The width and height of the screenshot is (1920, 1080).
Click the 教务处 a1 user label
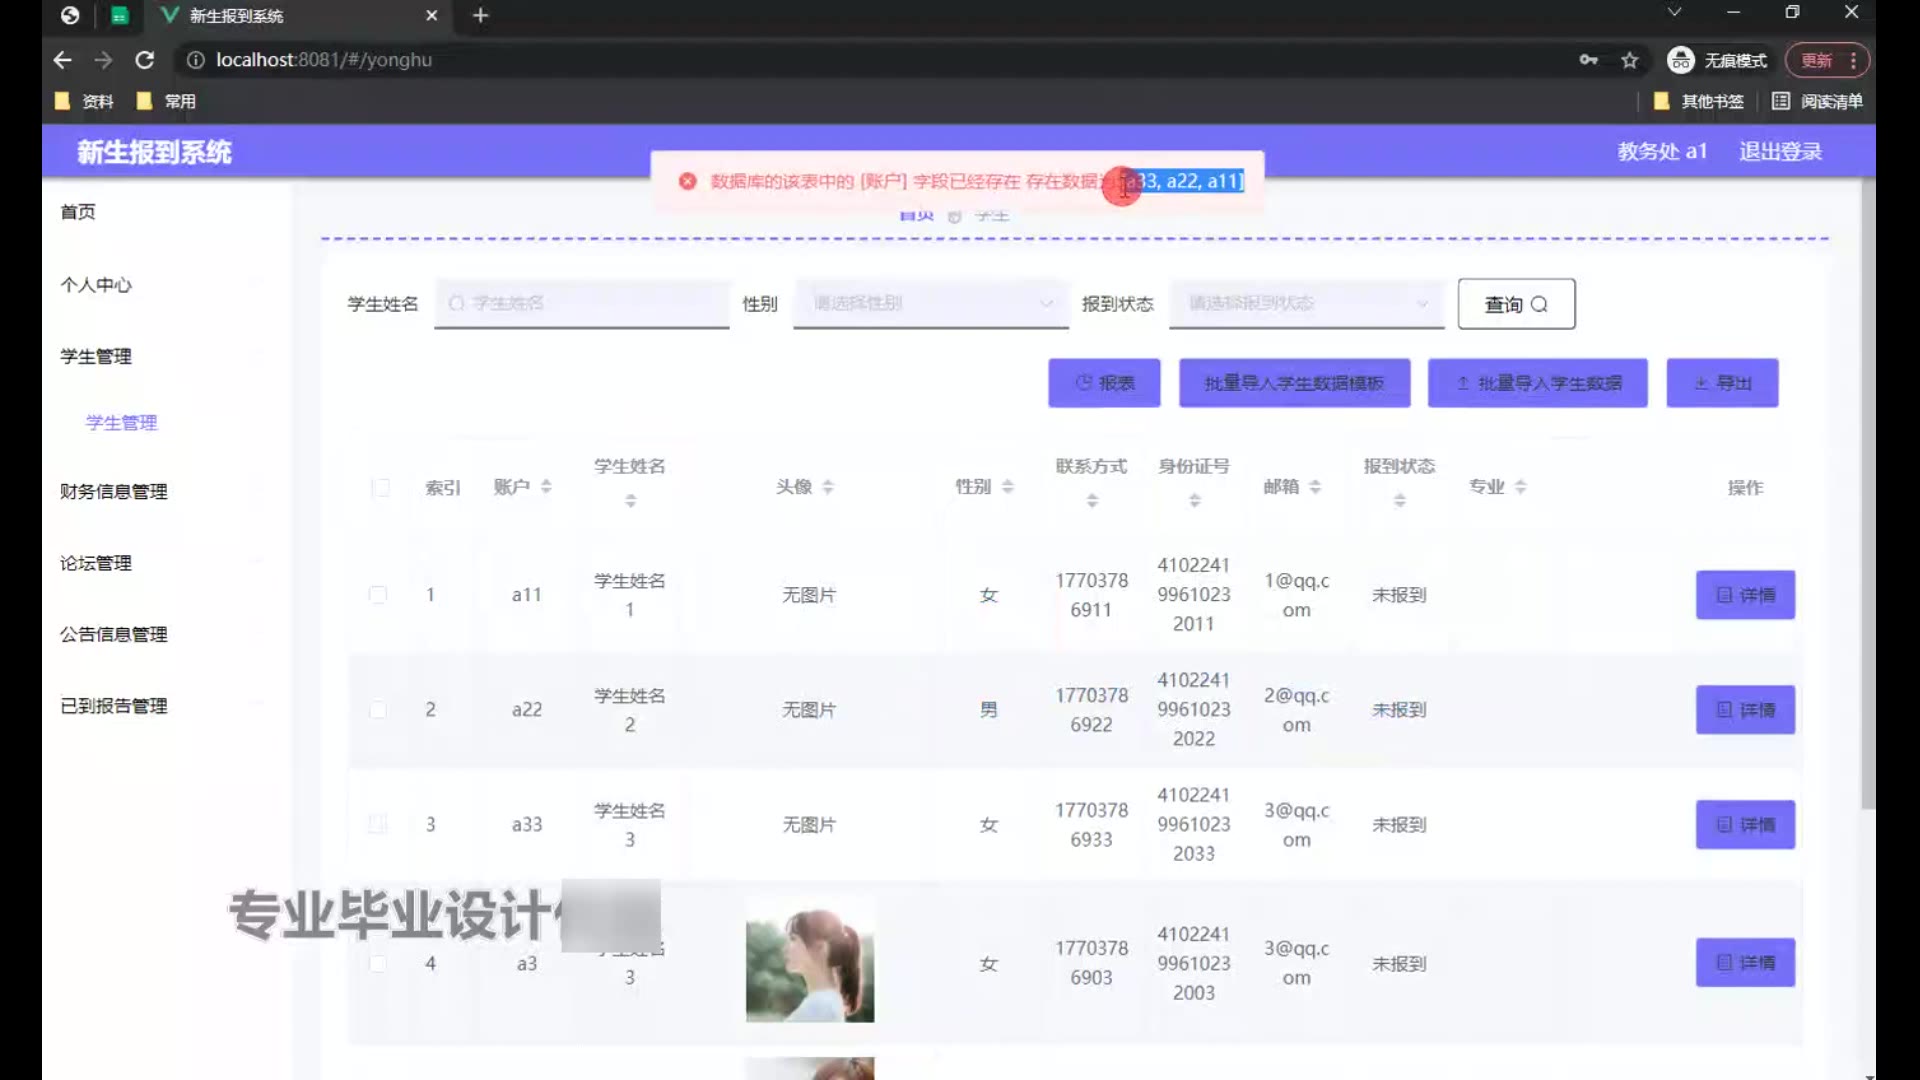[1662, 152]
